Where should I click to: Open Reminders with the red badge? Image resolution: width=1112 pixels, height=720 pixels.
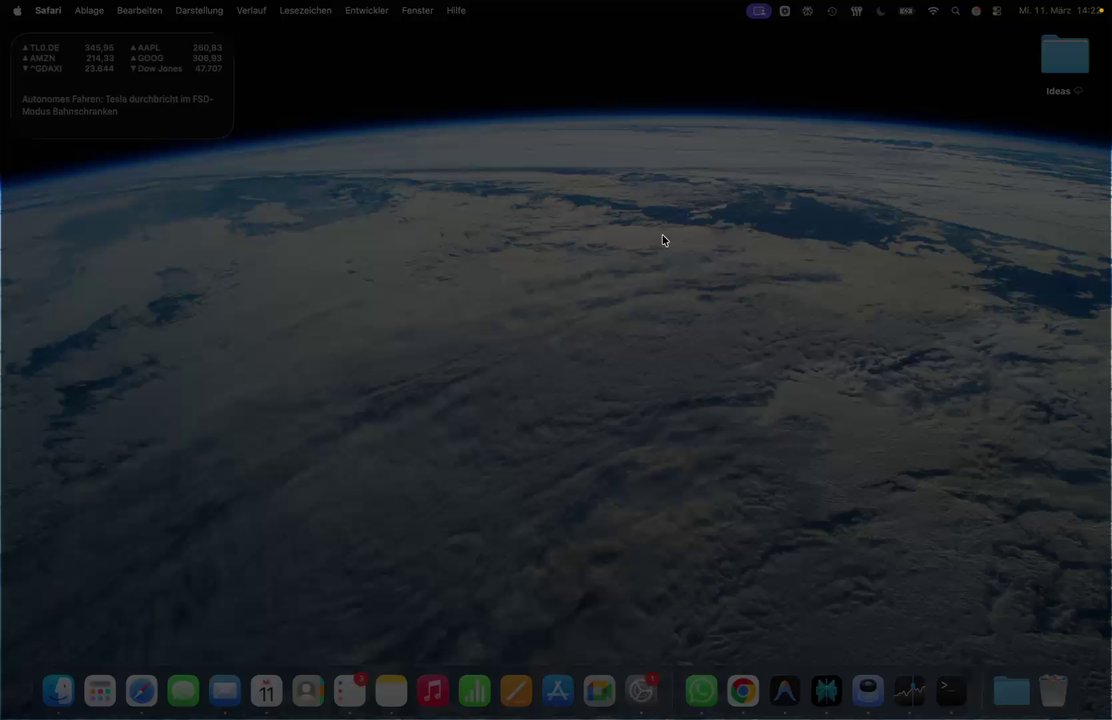coord(350,691)
